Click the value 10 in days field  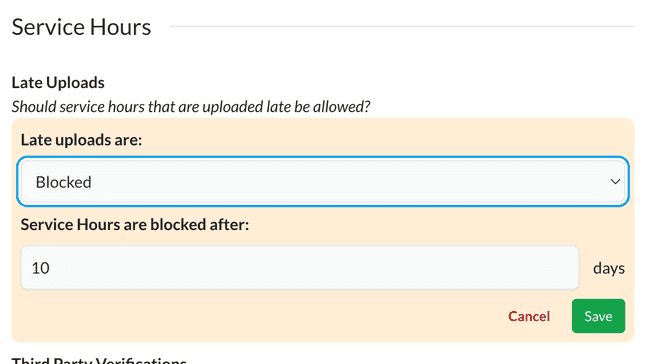point(41,268)
